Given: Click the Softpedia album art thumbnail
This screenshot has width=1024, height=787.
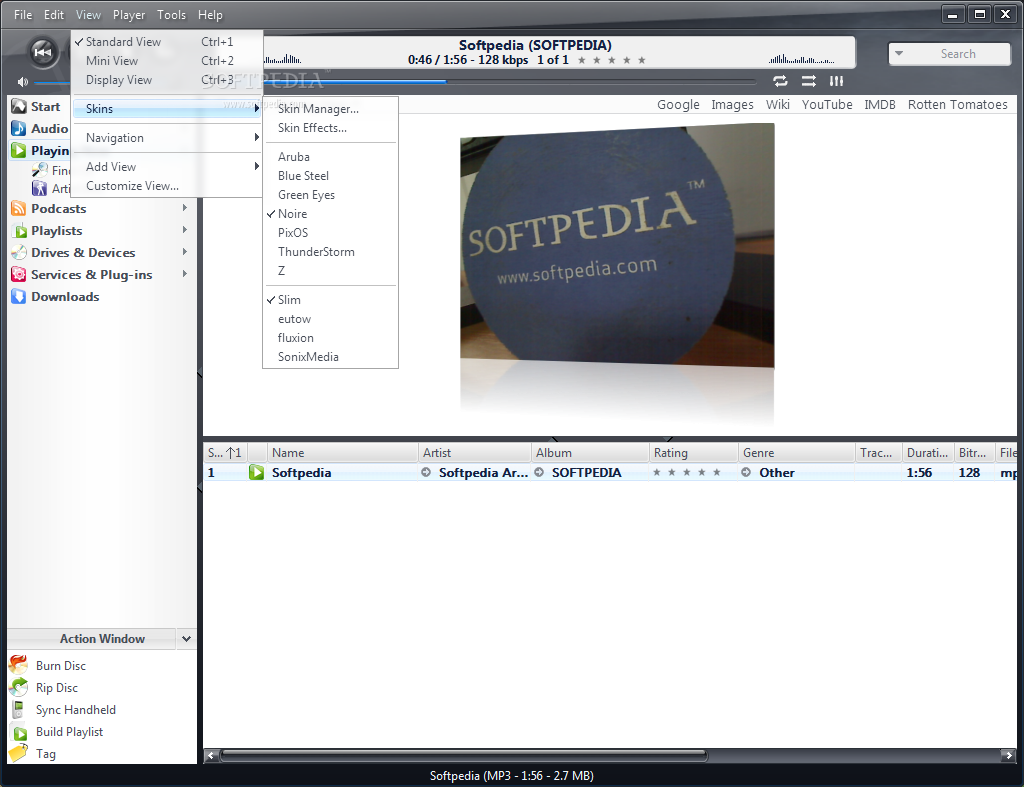Looking at the screenshot, I should point(617,245).
